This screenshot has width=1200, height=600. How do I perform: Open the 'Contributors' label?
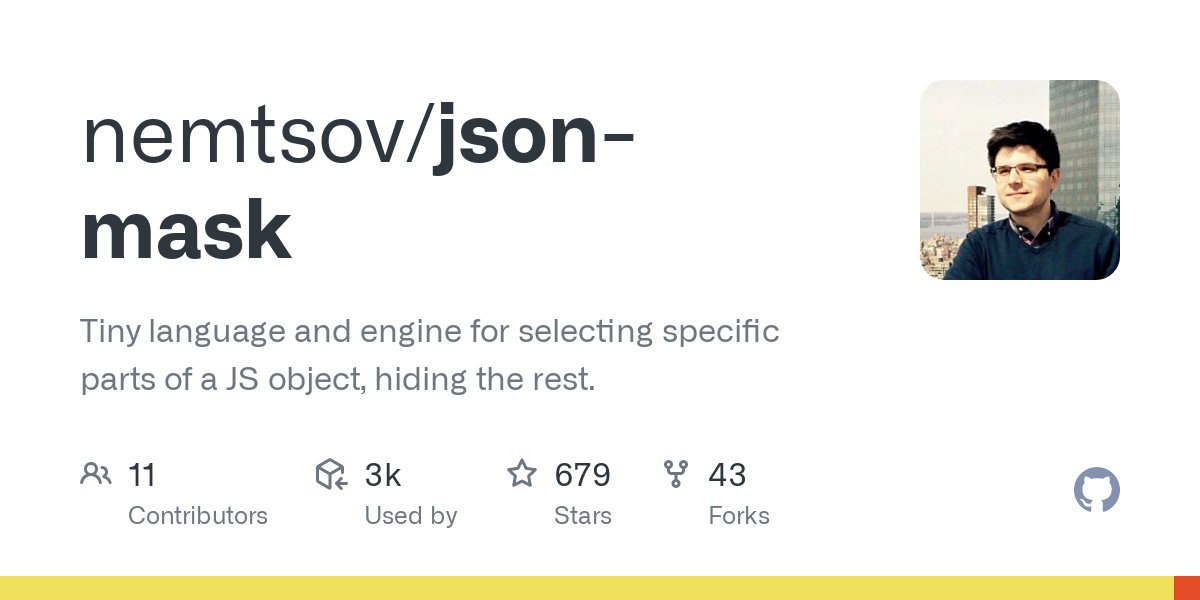click(198, 516)
